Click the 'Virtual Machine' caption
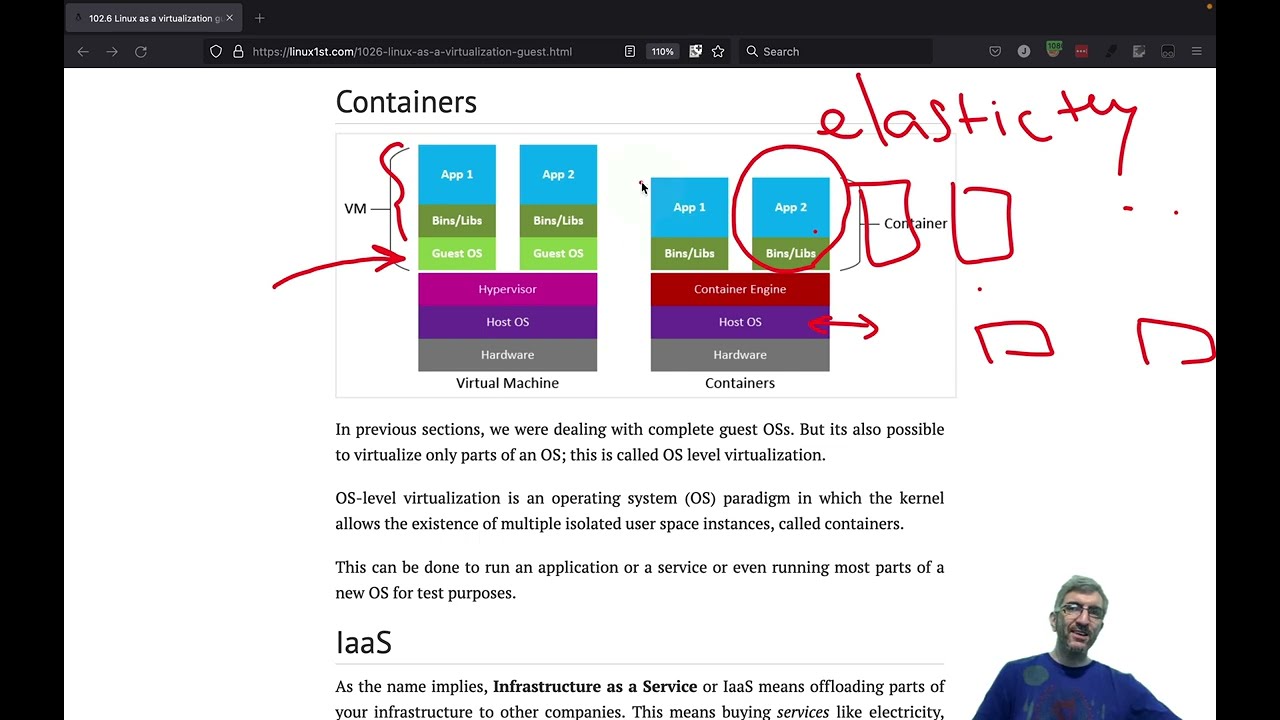Viewport: 1280px width, 720px height. [507, 383]
